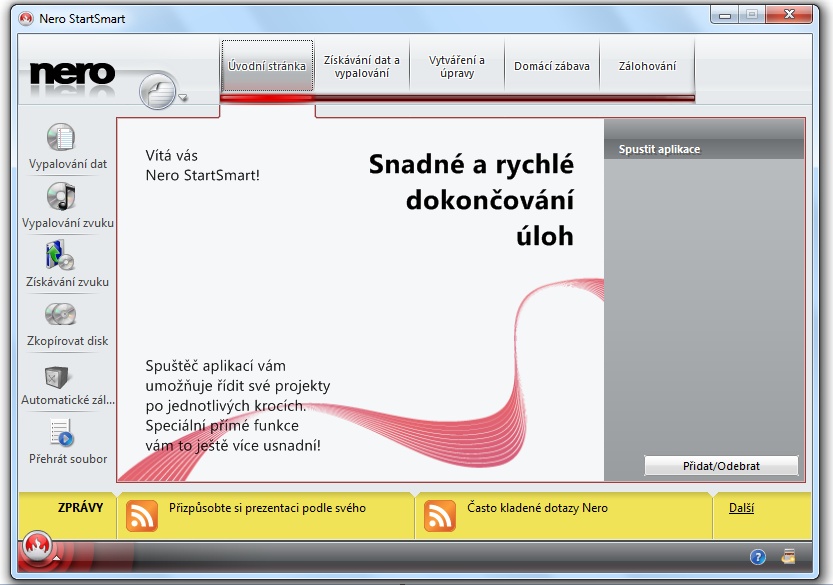Open the Získávání dat a vypalování tab
The height and width of the screenshot is (585, 833).
362,66
